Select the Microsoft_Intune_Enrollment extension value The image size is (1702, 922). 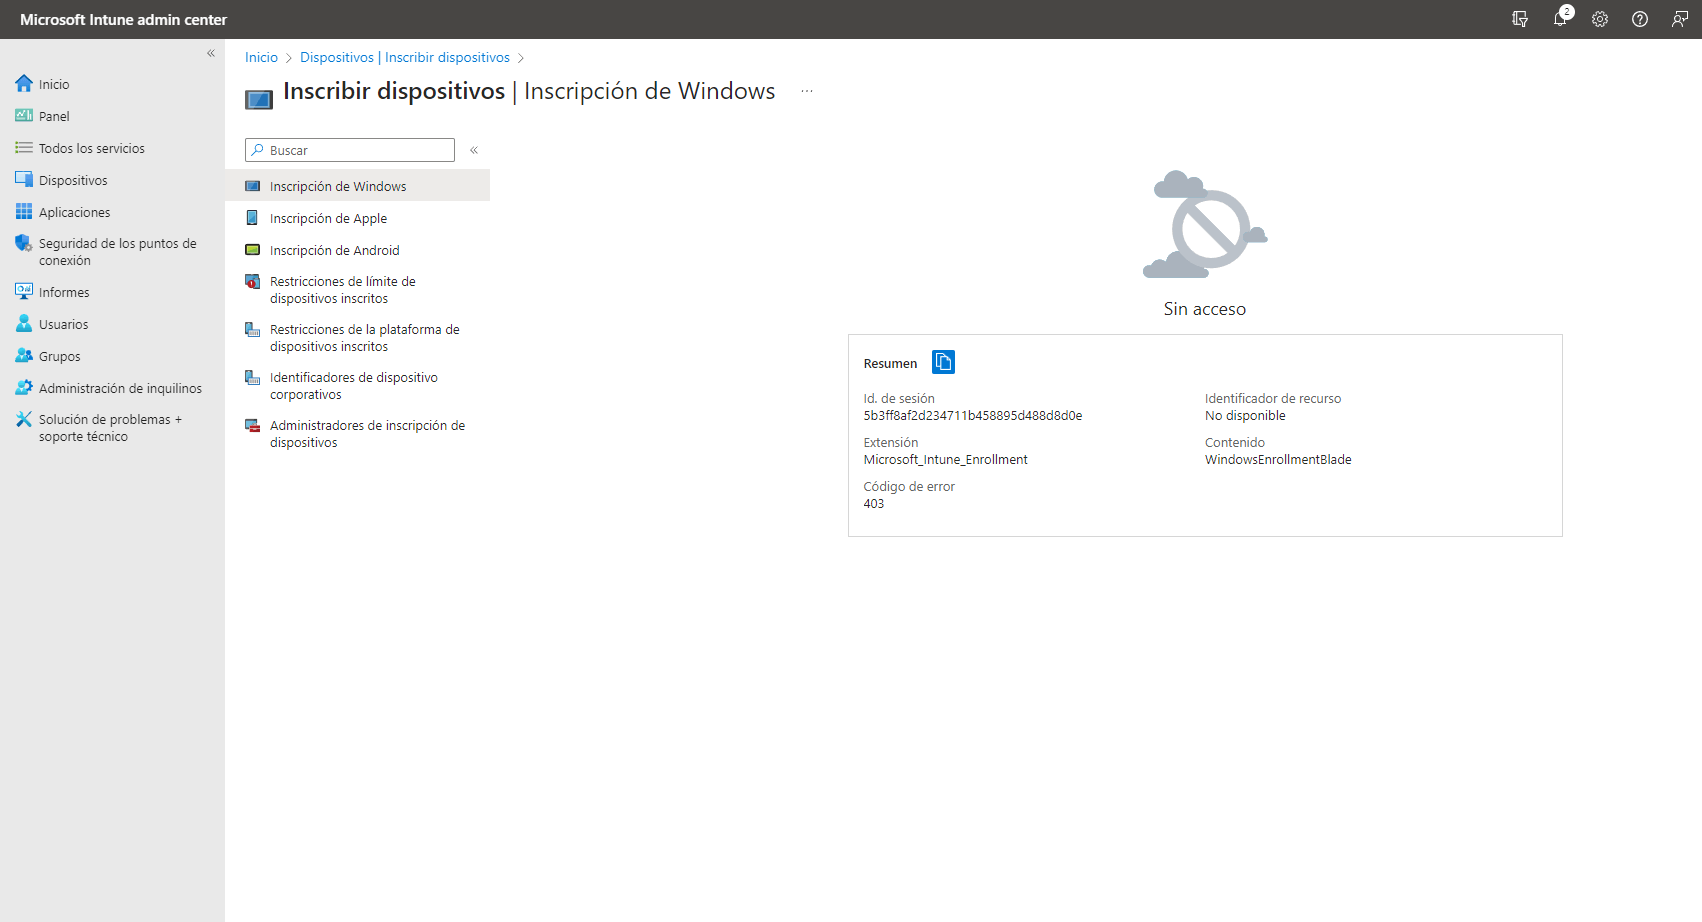click(x=946, y=460)
